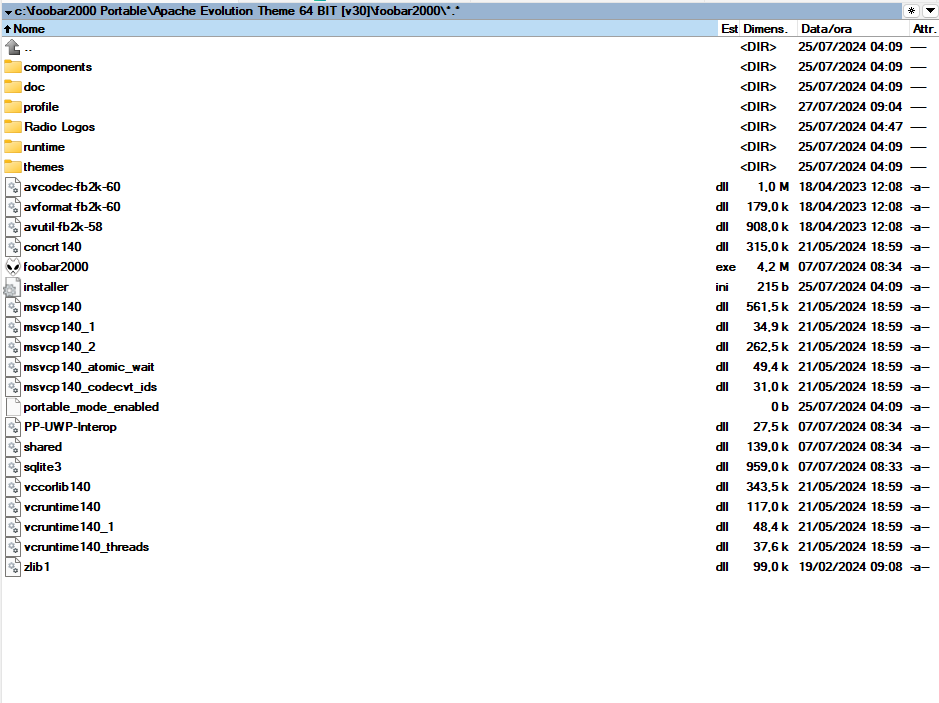
Task: Sort by the Attr. column header
Action: point(924,29)
